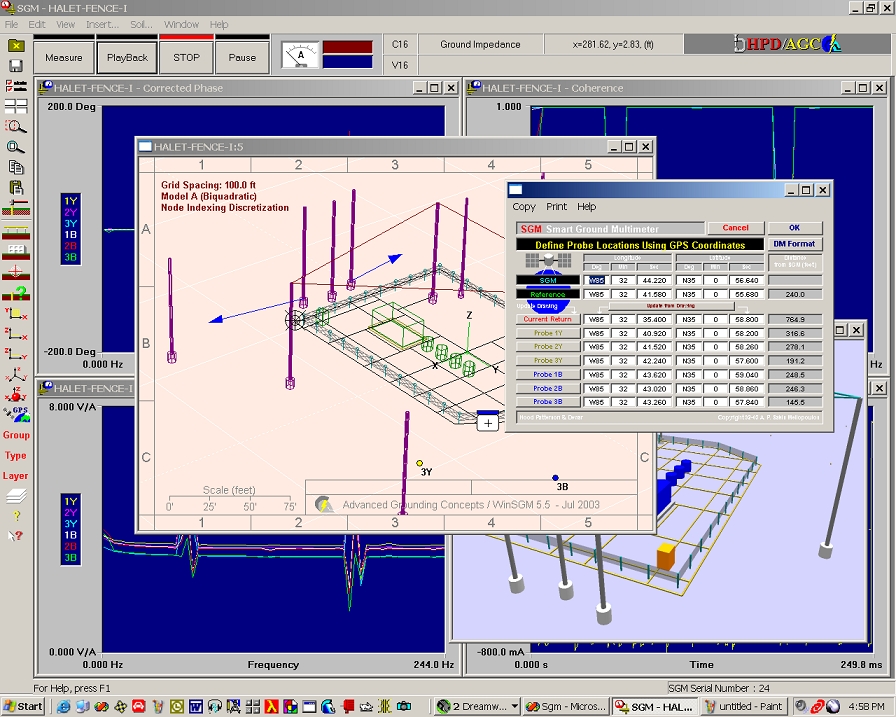896x717 pixels.
Task: Click the PlayBack button
Action: coord(127,58)
